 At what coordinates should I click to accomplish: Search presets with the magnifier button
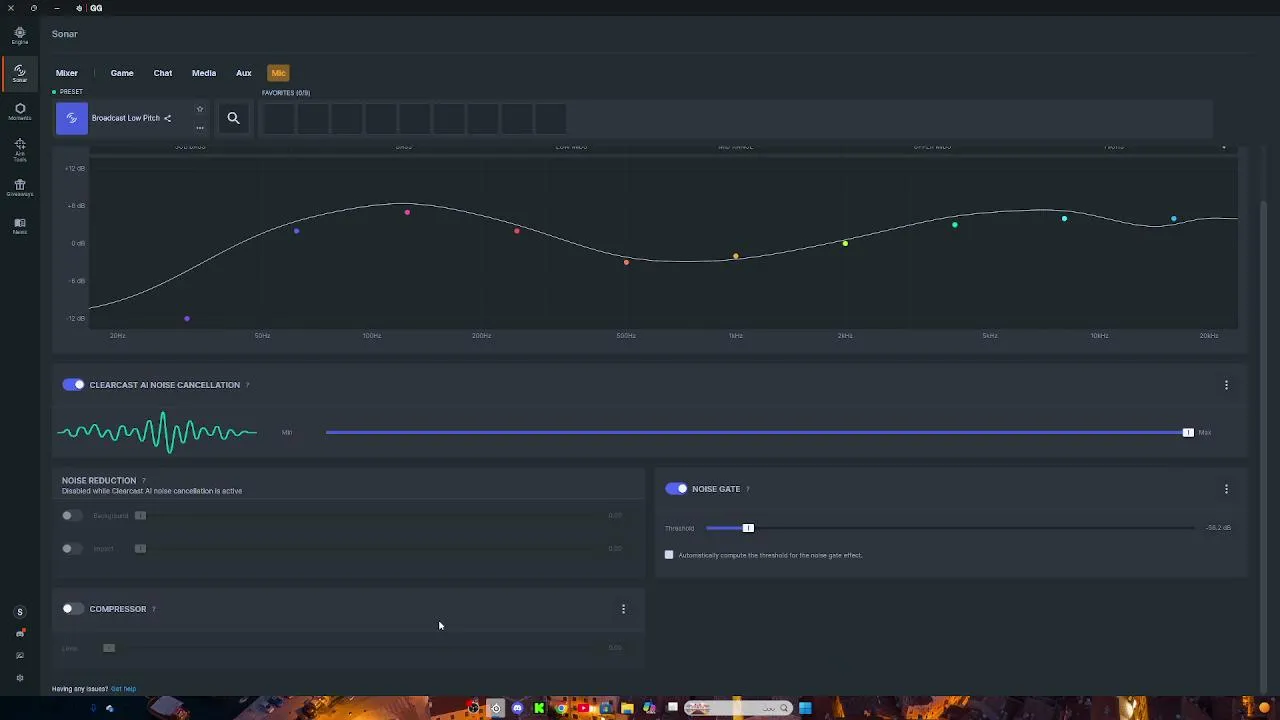click(233, 118)
